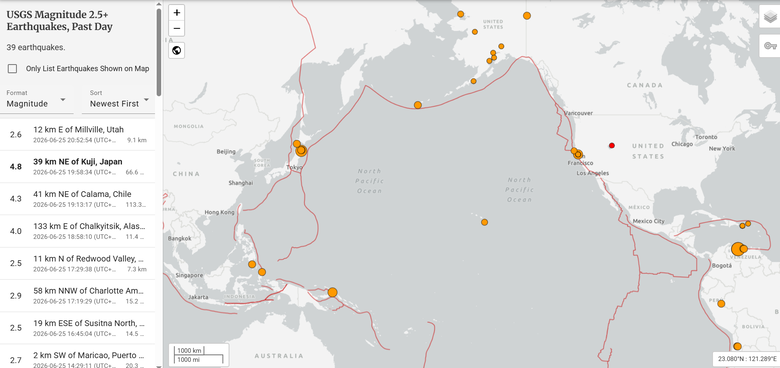Open the Format Magnitude dropdown
The image size is (780, 368).
click(37, 99)
